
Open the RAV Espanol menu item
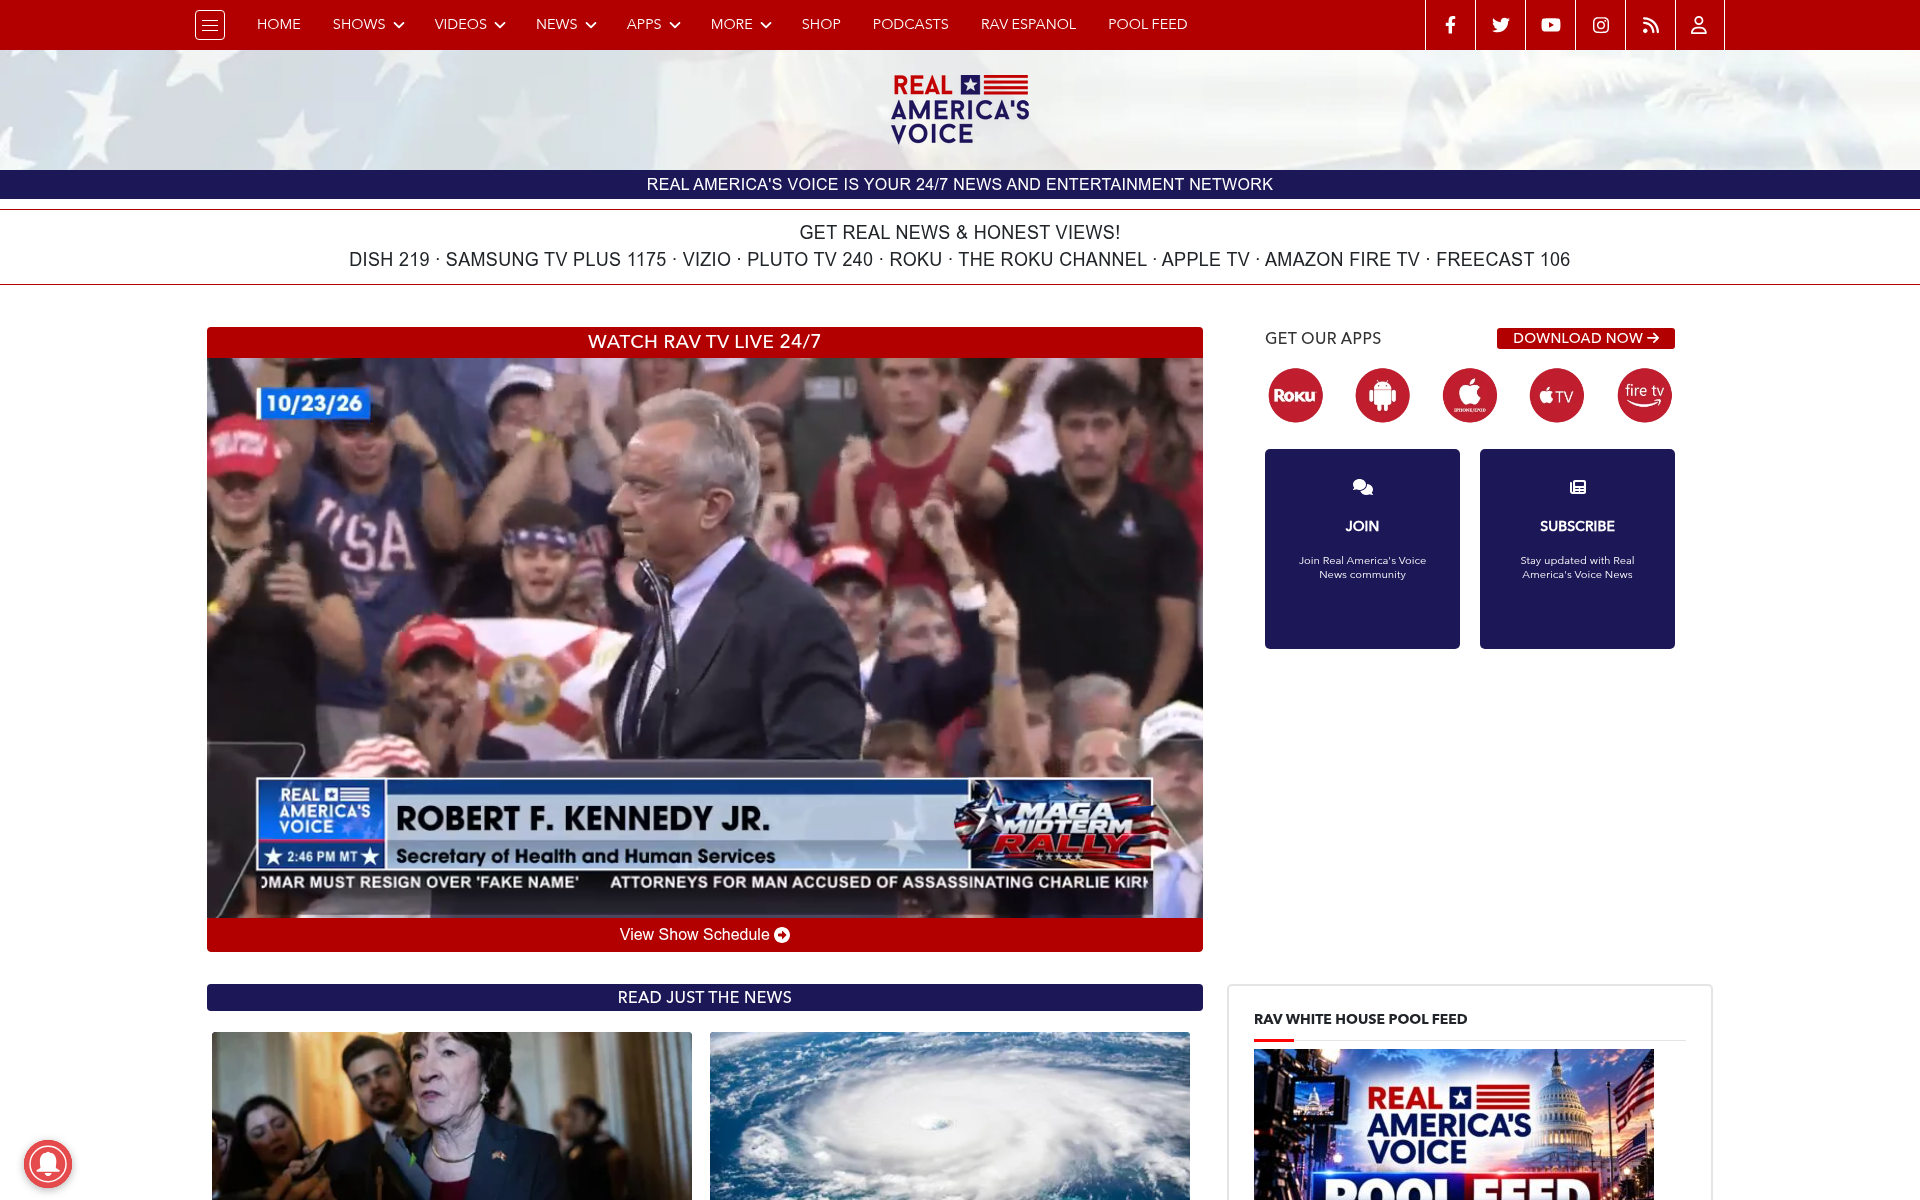pos(1028,24)
